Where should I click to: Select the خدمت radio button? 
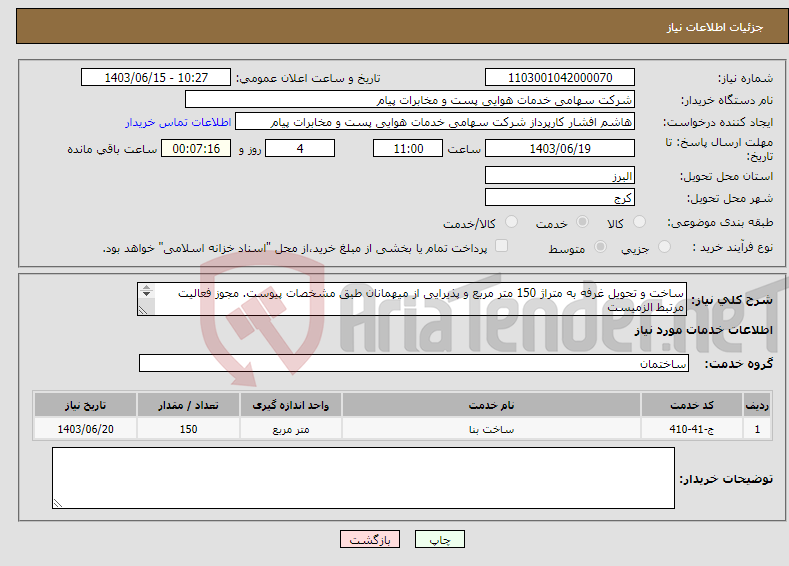(x=582, y=222)
